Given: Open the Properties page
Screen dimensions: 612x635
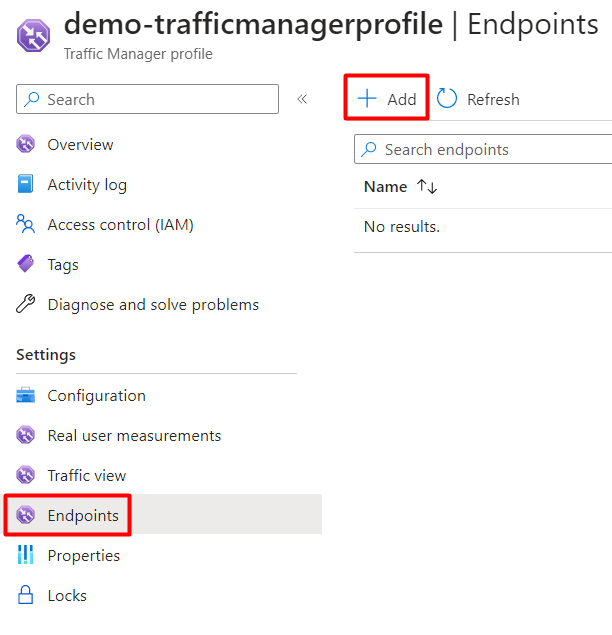Looking at the screenshot, I should pos(83,556).
